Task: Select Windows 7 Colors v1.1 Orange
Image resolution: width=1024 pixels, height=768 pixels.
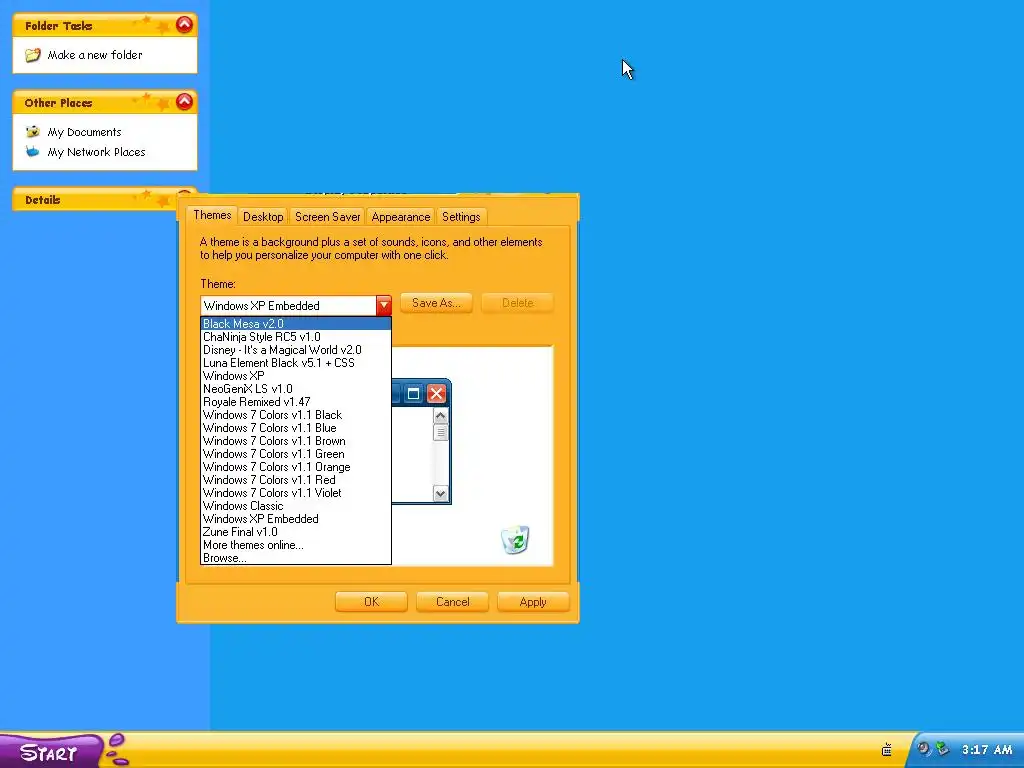Action: (296, 468)
